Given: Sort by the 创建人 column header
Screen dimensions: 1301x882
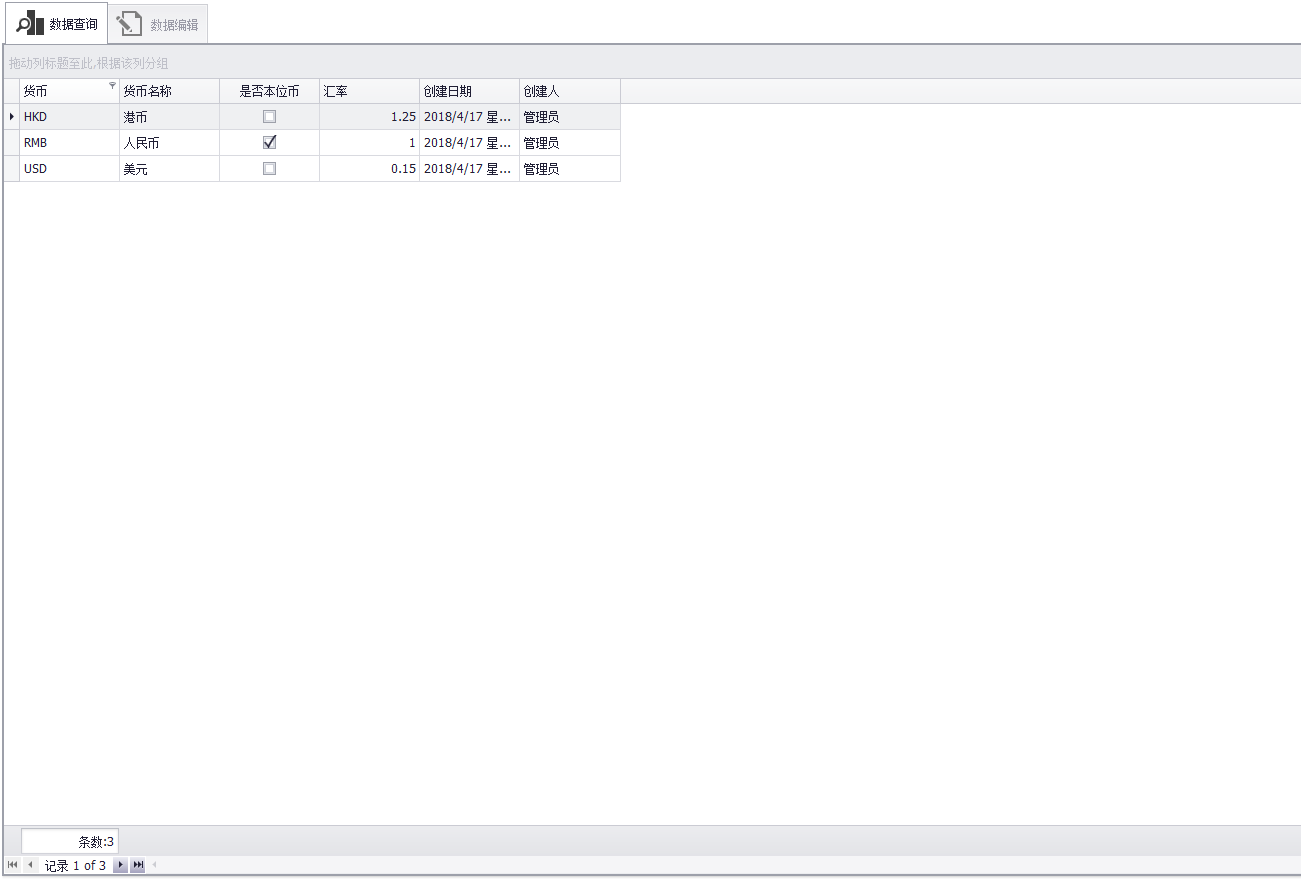Looking at the screenshot, I should (x=569, y=91).
